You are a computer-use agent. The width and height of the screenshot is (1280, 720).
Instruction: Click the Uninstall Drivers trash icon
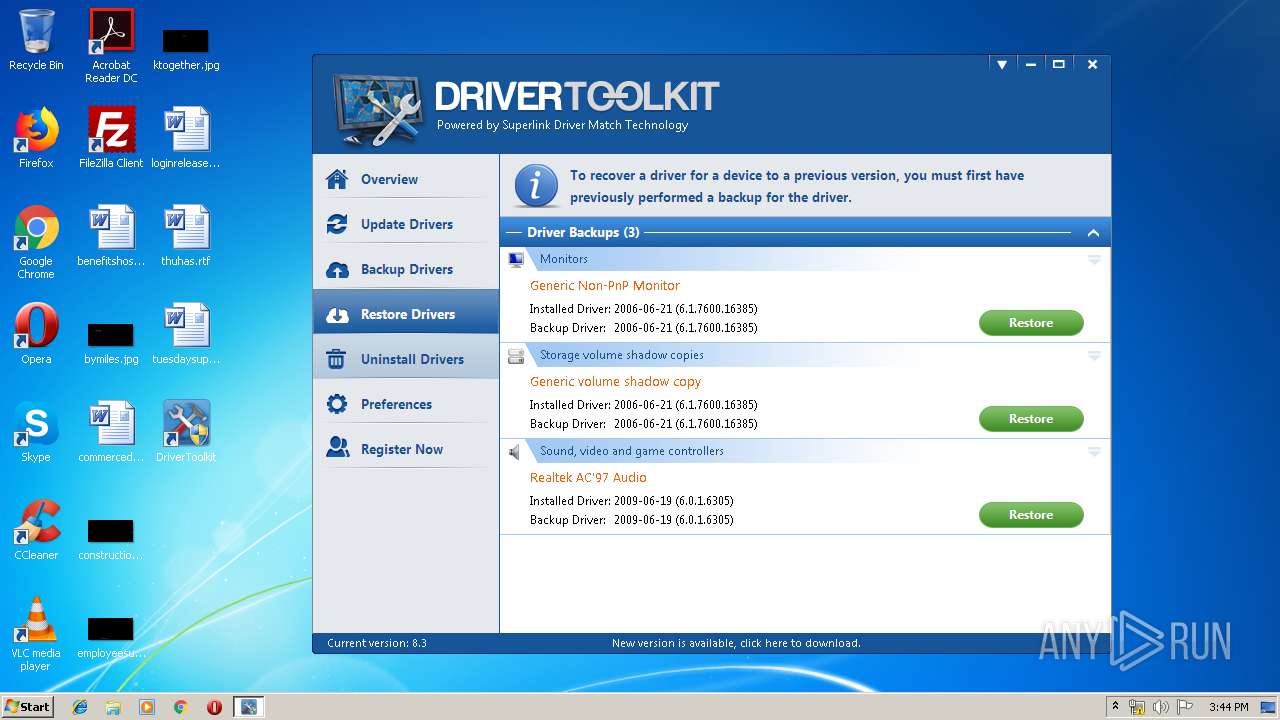pos(337,359)
